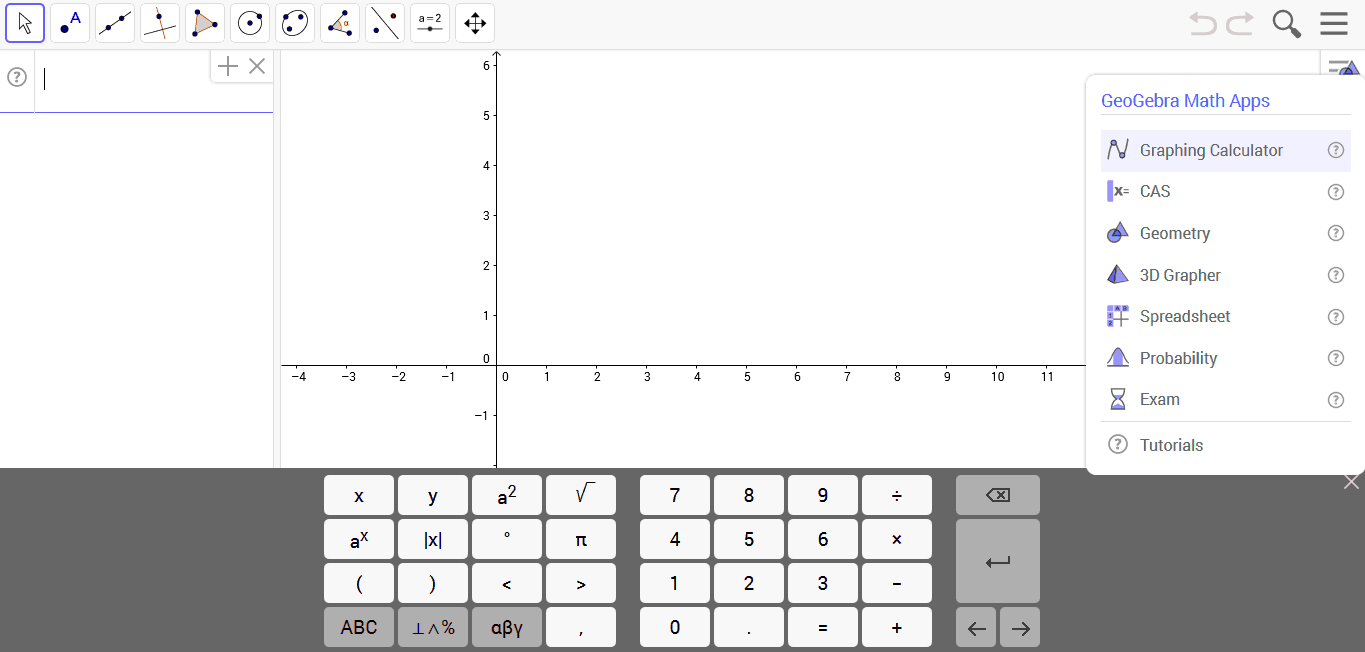Choose the Line through two points tool

115,23
